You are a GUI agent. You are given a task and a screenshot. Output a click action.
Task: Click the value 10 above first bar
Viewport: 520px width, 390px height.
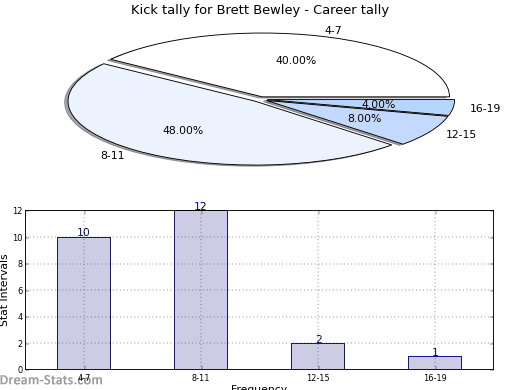(83, 232)
